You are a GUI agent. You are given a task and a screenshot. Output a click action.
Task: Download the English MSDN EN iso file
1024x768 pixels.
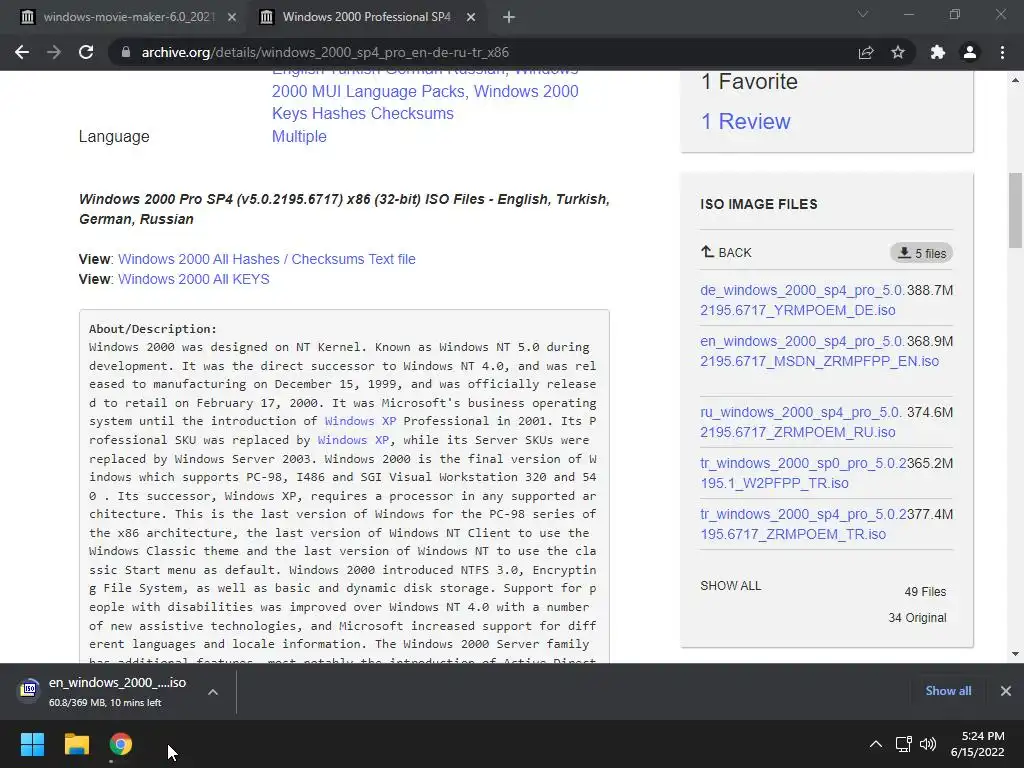tap(820, 351)
